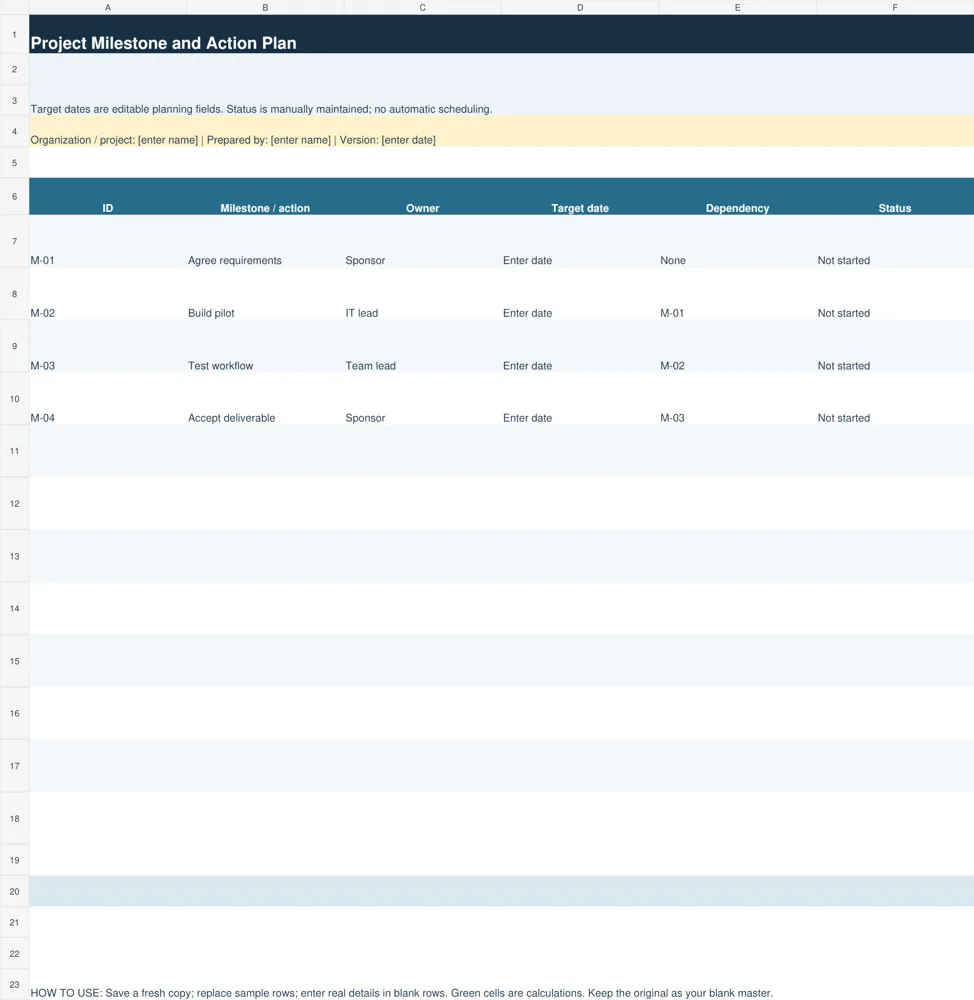The image size is (974, 1000).
Task: Click the 'Enter date' cell in M-02 row
Action: 580,294
